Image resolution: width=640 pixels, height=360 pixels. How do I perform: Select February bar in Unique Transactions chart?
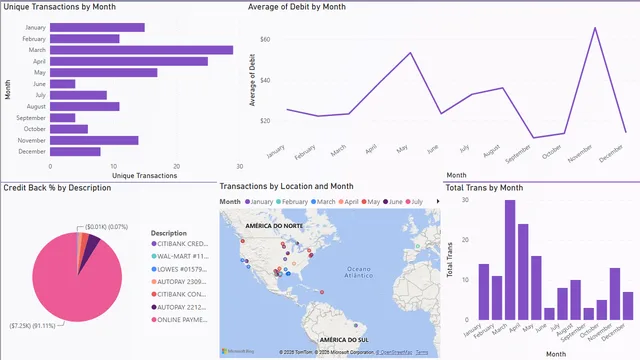(x=84, y=39)
